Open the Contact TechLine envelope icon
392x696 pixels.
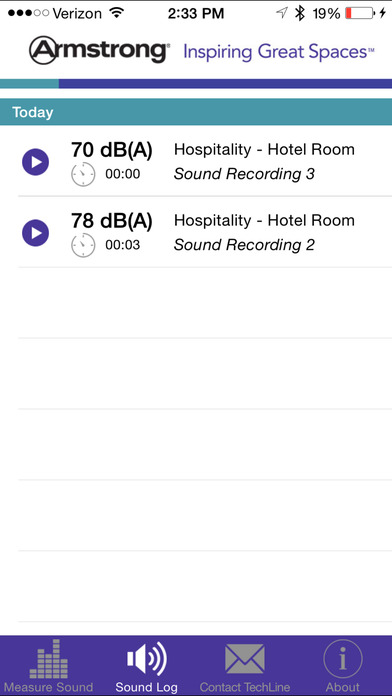click(x=245, y=659)
